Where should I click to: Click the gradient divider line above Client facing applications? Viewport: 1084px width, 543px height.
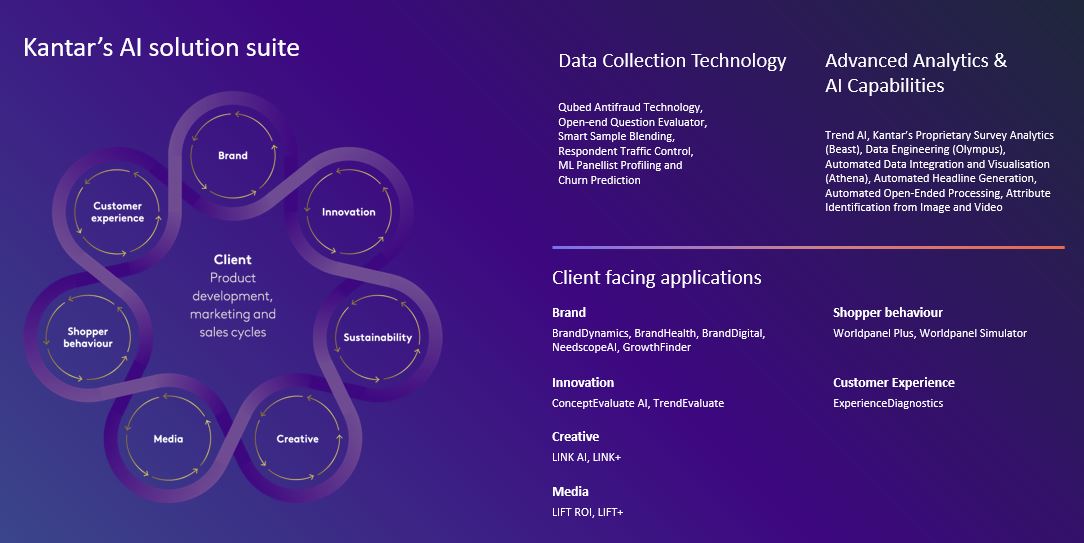click(808, 247)
